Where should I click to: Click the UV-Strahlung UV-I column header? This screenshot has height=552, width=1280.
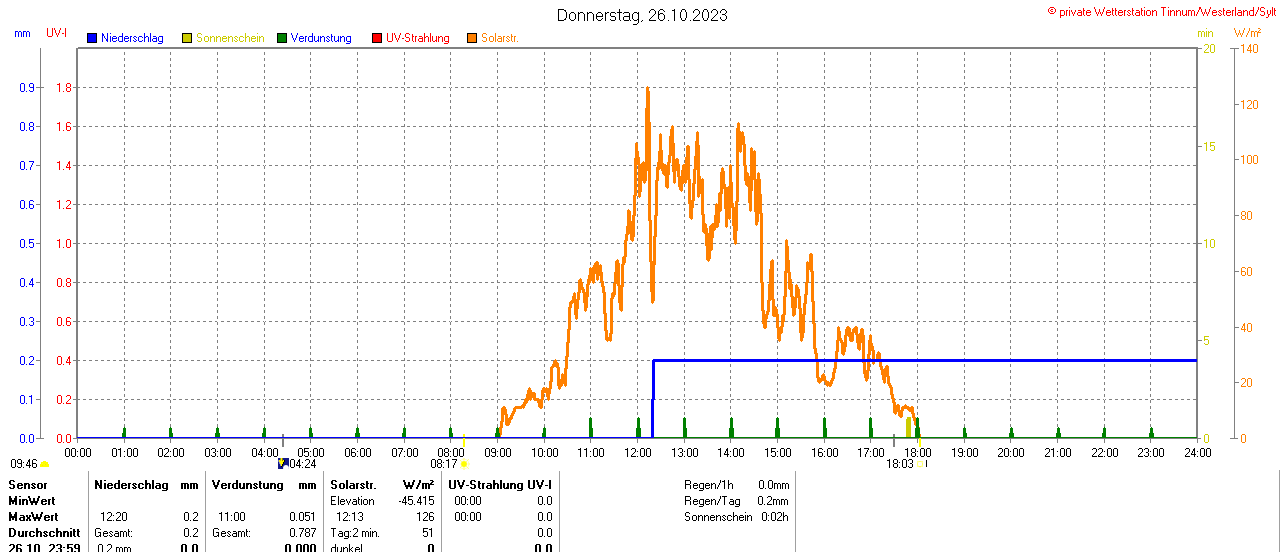pos(501,485)
